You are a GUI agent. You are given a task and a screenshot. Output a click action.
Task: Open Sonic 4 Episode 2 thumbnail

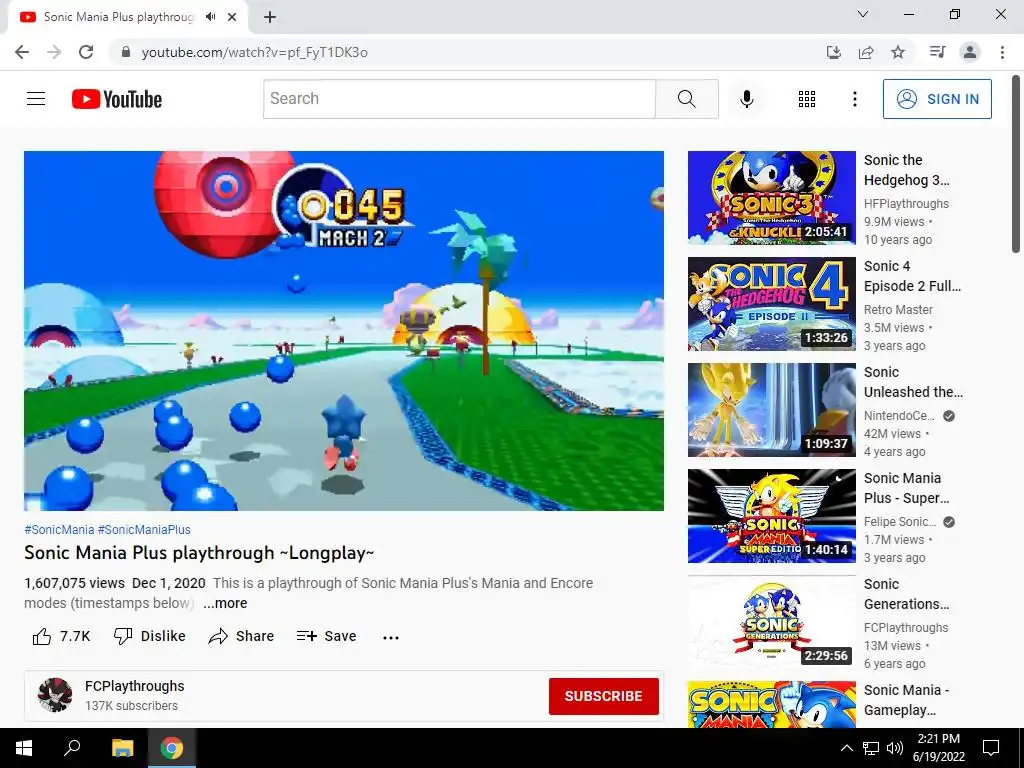tap(771, 304)
